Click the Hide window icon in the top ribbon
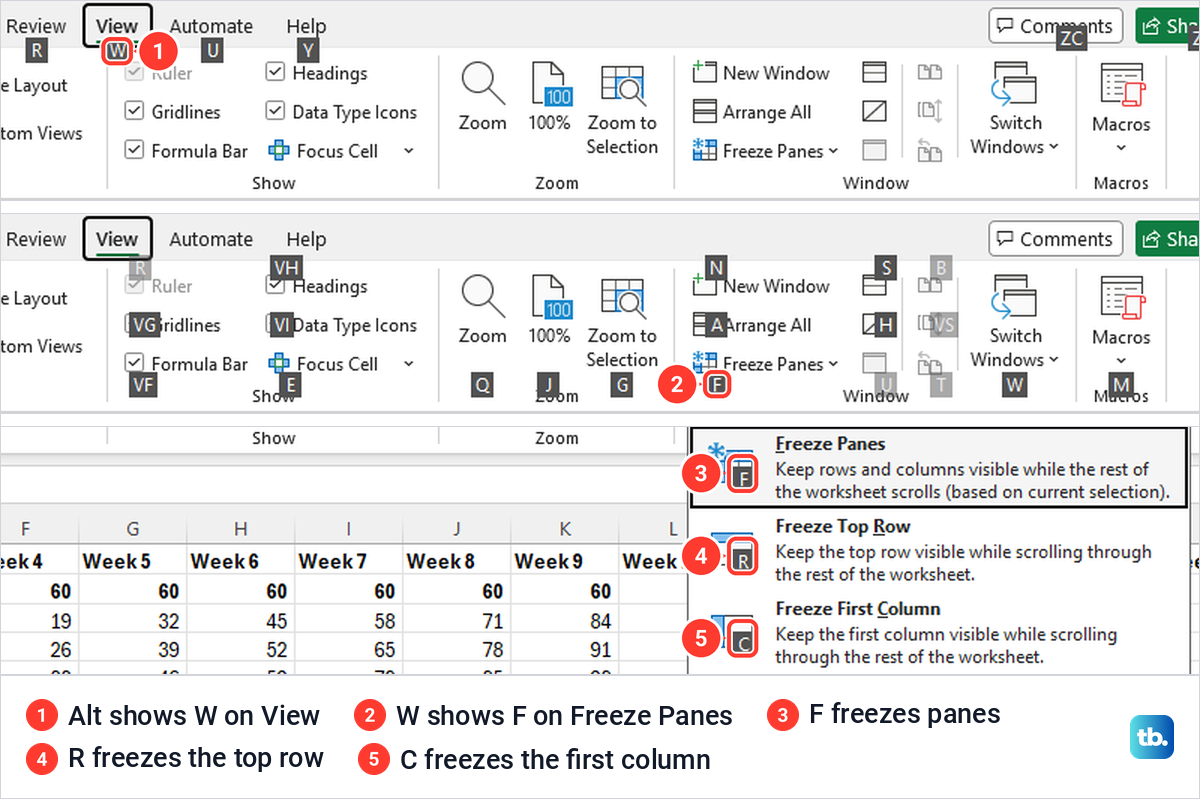 (874, 111)
